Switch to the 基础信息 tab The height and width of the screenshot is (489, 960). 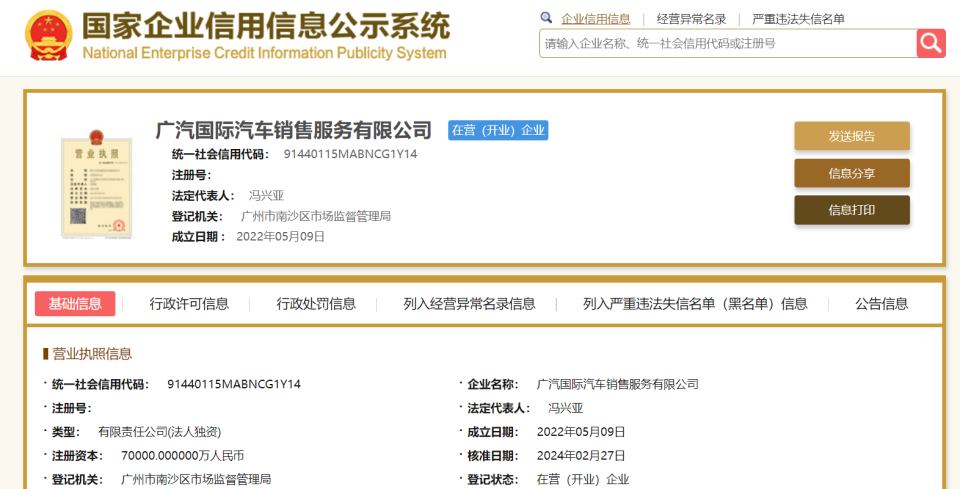(x=75, y=304)
